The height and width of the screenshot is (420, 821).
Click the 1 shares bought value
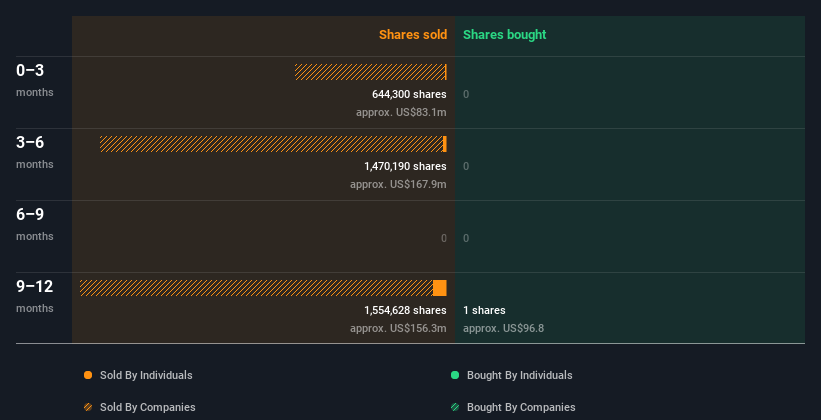point(484,310)
